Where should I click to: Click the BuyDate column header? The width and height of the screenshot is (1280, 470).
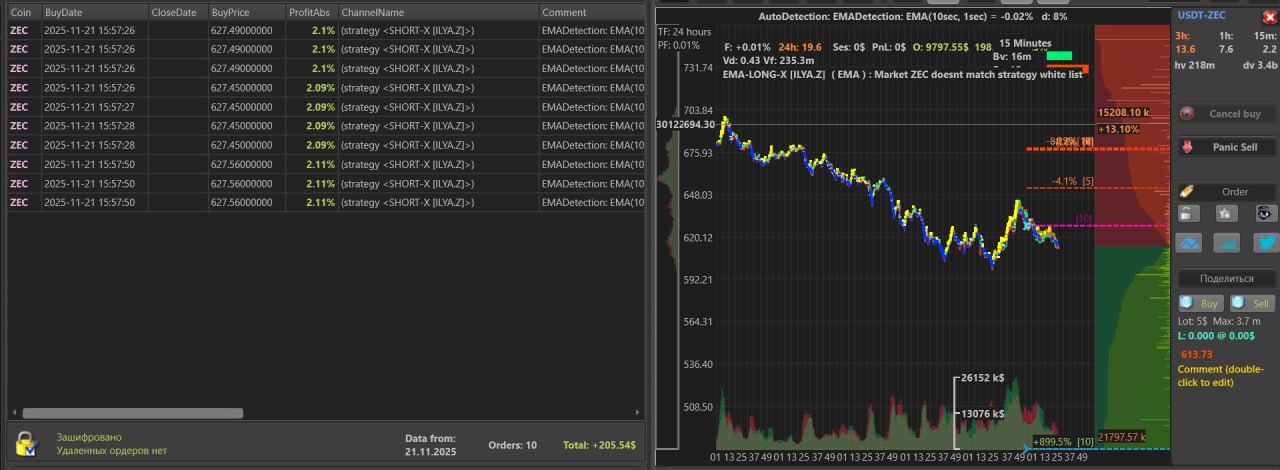pyautogui.click(x=94, y=12)
